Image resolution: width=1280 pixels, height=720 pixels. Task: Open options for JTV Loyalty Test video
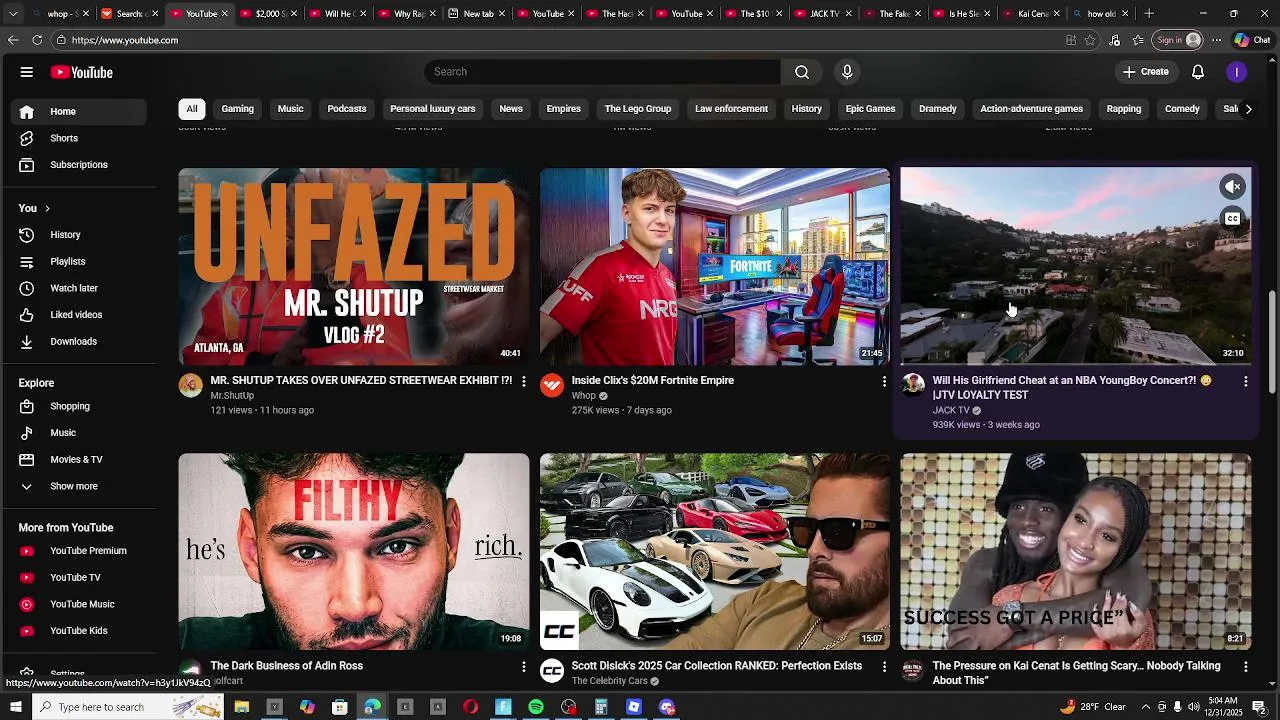tap(1246, 381)
